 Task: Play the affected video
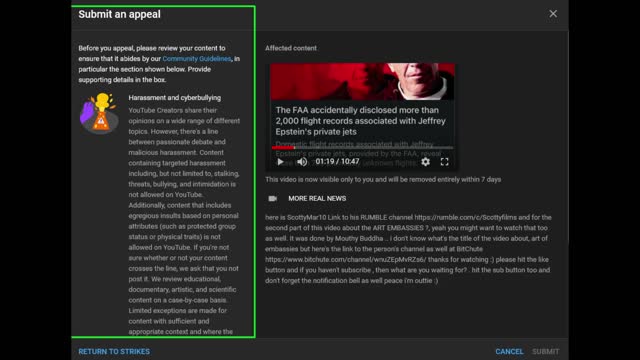(280, 162)
